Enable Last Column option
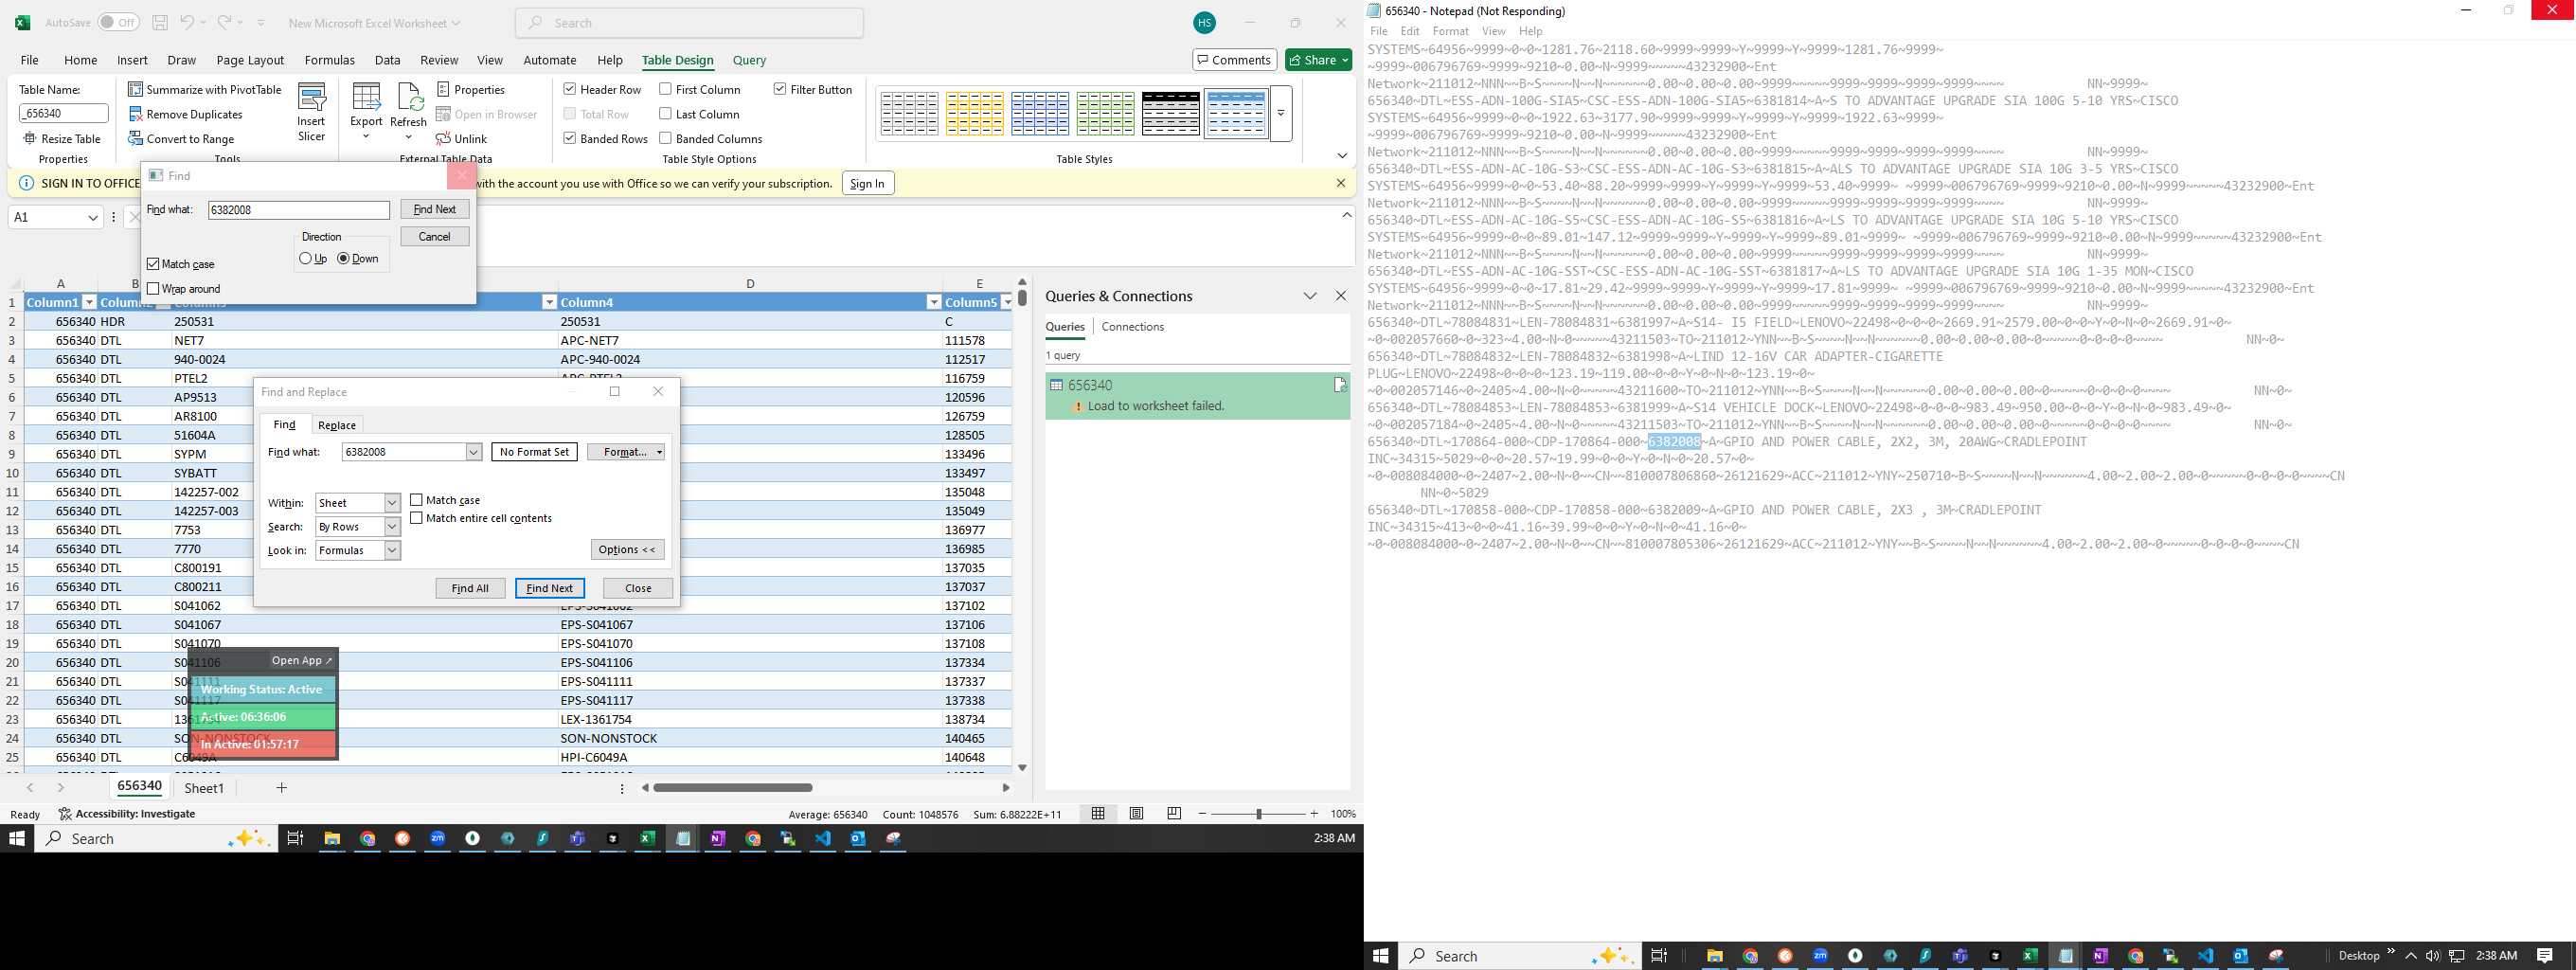2576x970 pixels. pyautogui.click(x=665, y=114)
